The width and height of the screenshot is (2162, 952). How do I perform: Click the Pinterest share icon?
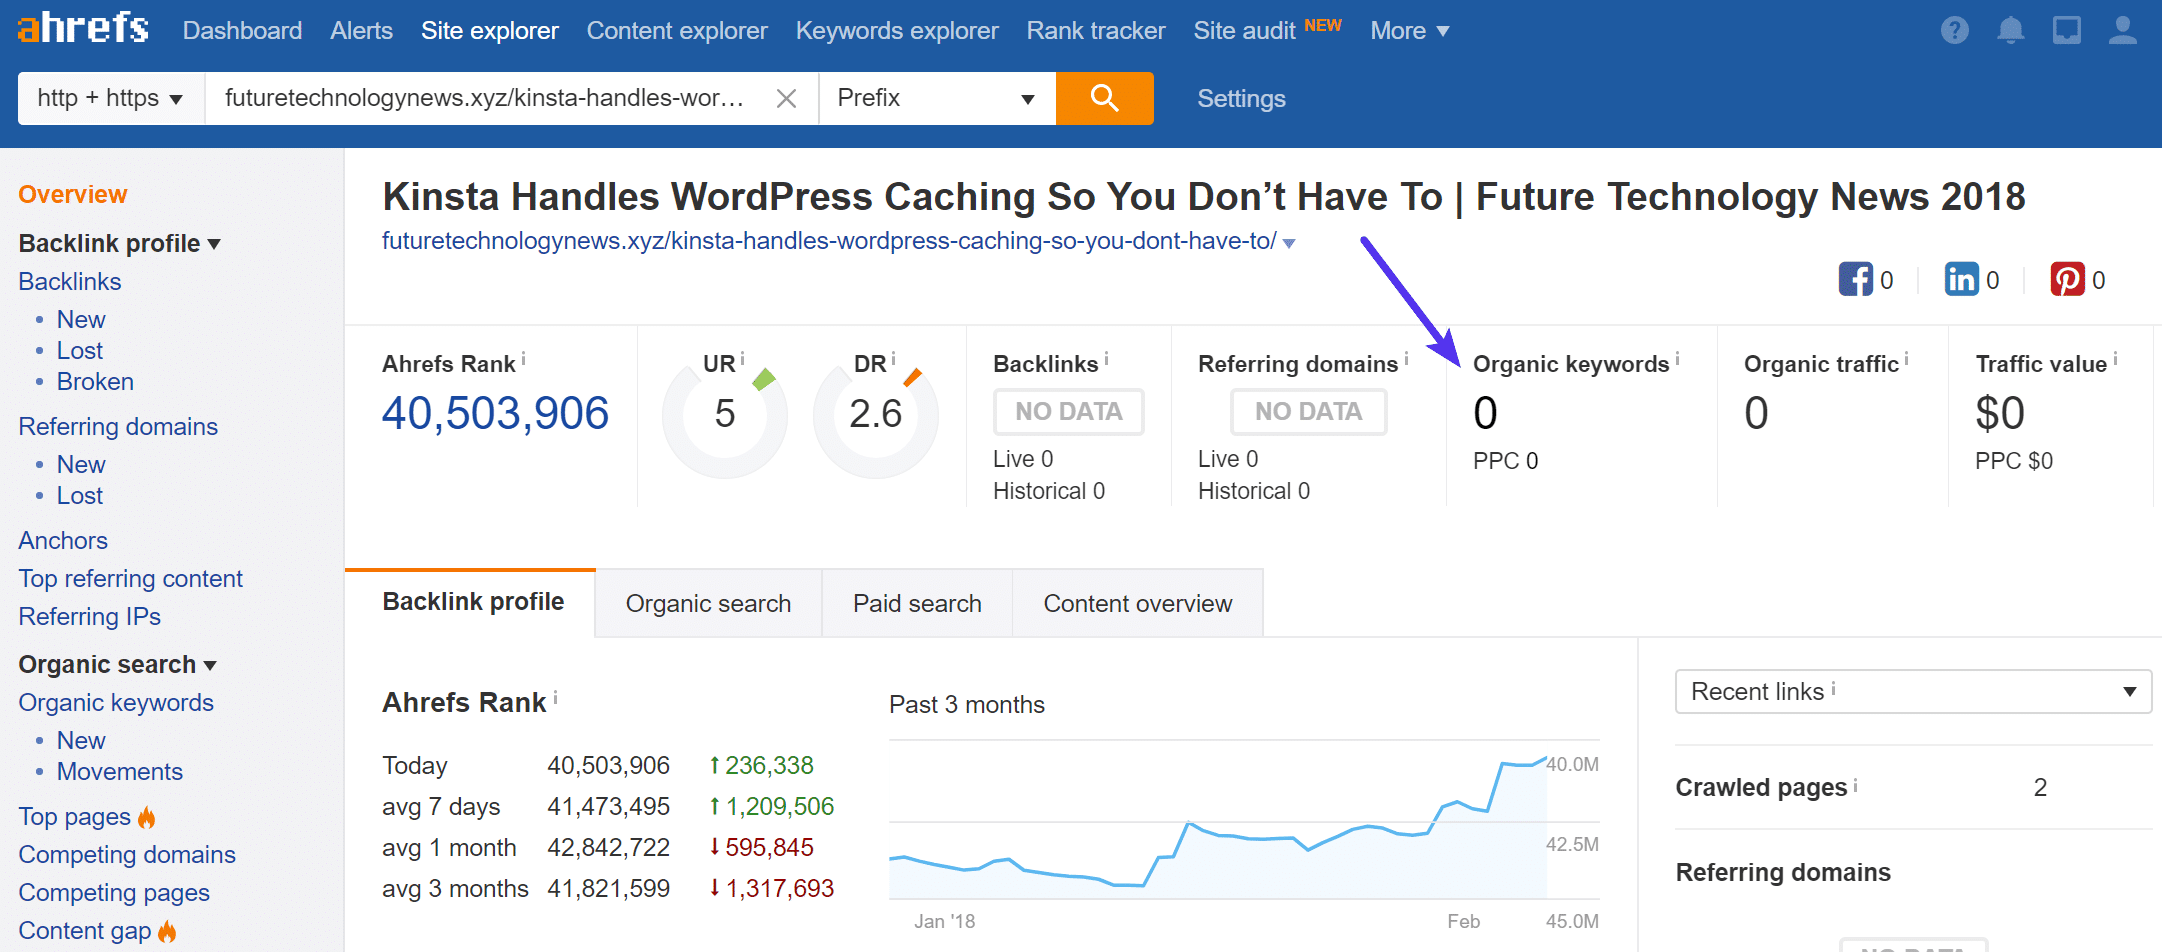tap(2067, 279)
